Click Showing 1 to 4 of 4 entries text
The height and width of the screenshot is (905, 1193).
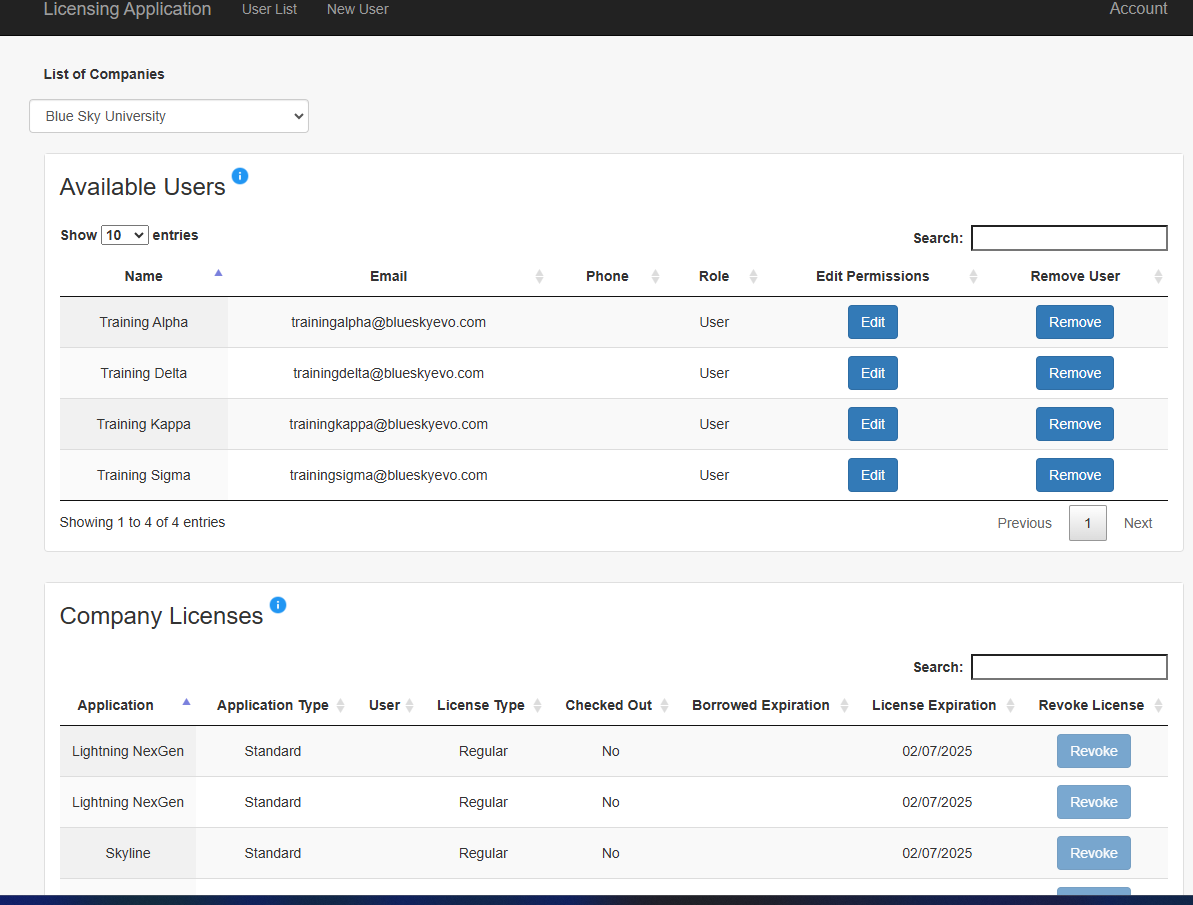click(x=142, y=522)
